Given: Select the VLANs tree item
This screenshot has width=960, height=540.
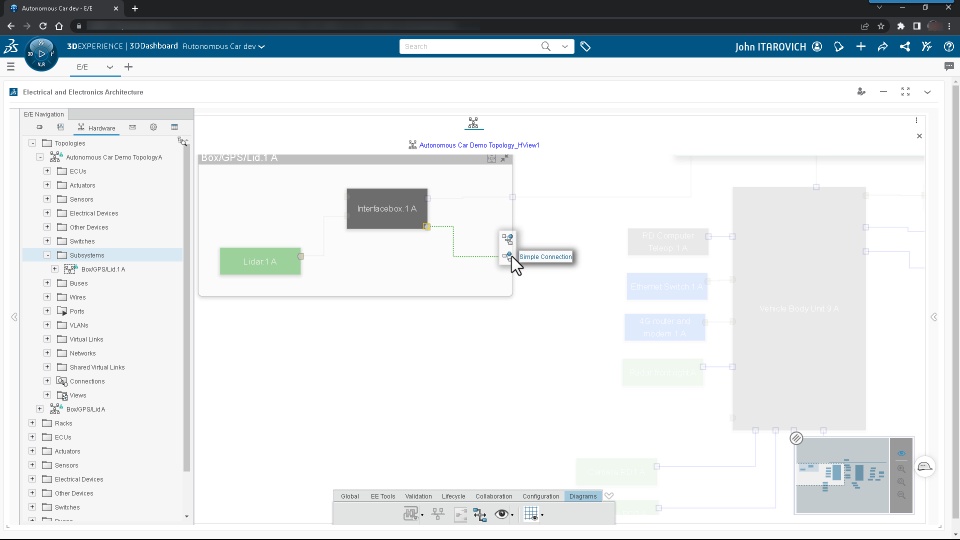Looking at the screenshot, I should (x=78, y=325).
